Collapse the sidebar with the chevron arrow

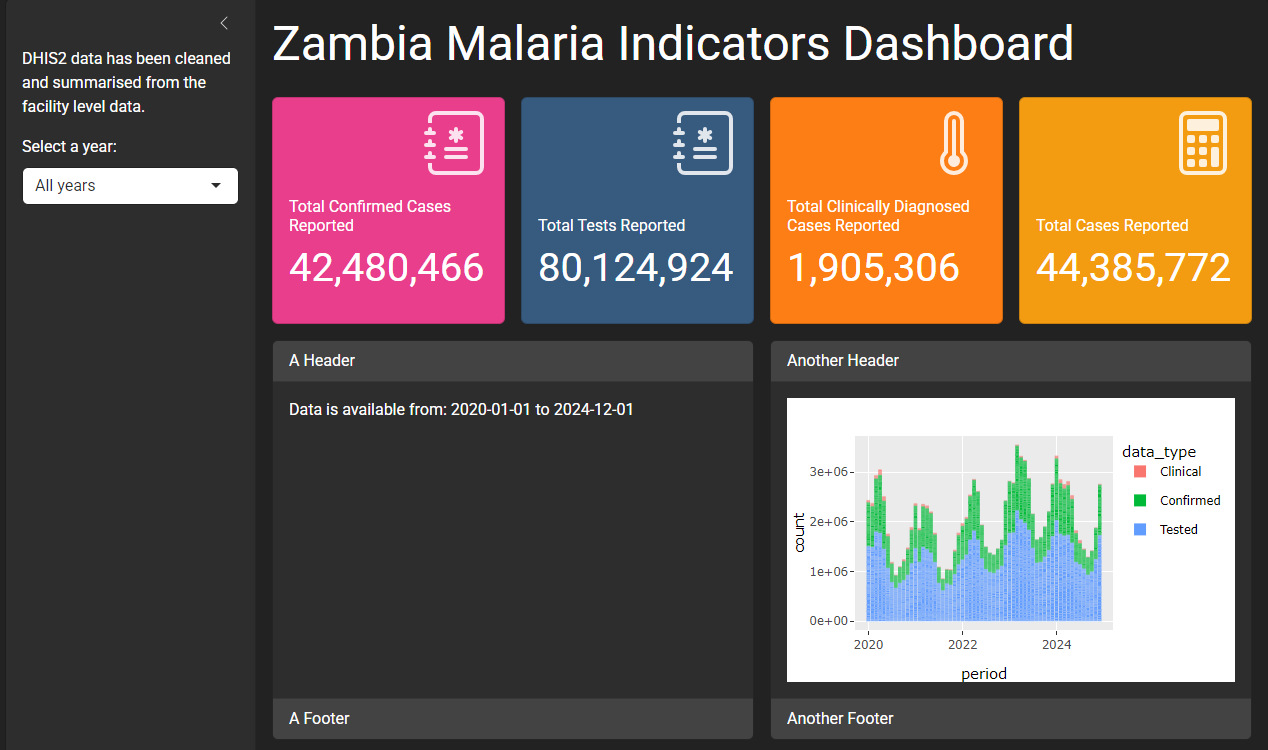point(224,23)
